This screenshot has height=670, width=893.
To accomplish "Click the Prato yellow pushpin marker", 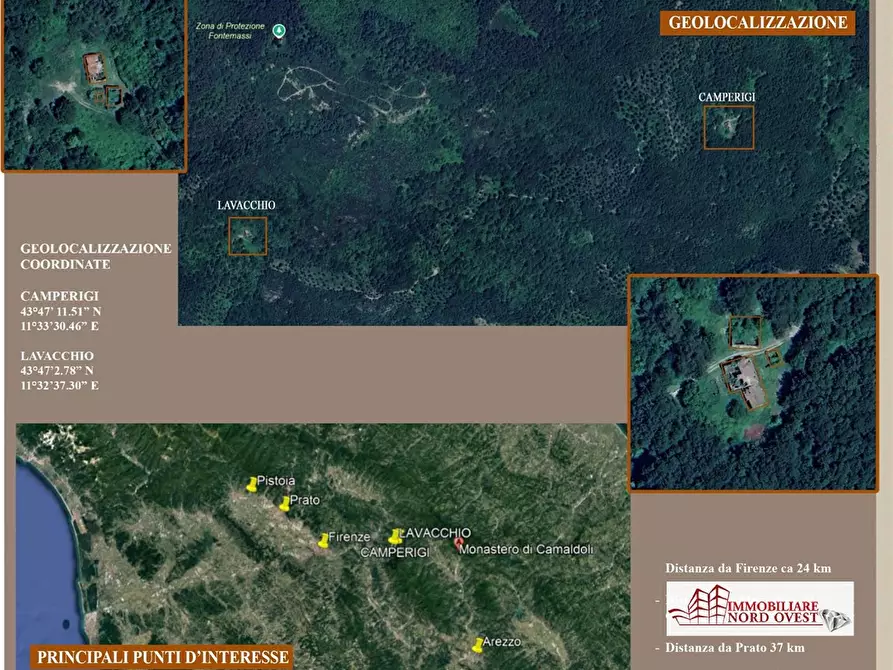I will (284, 504).
